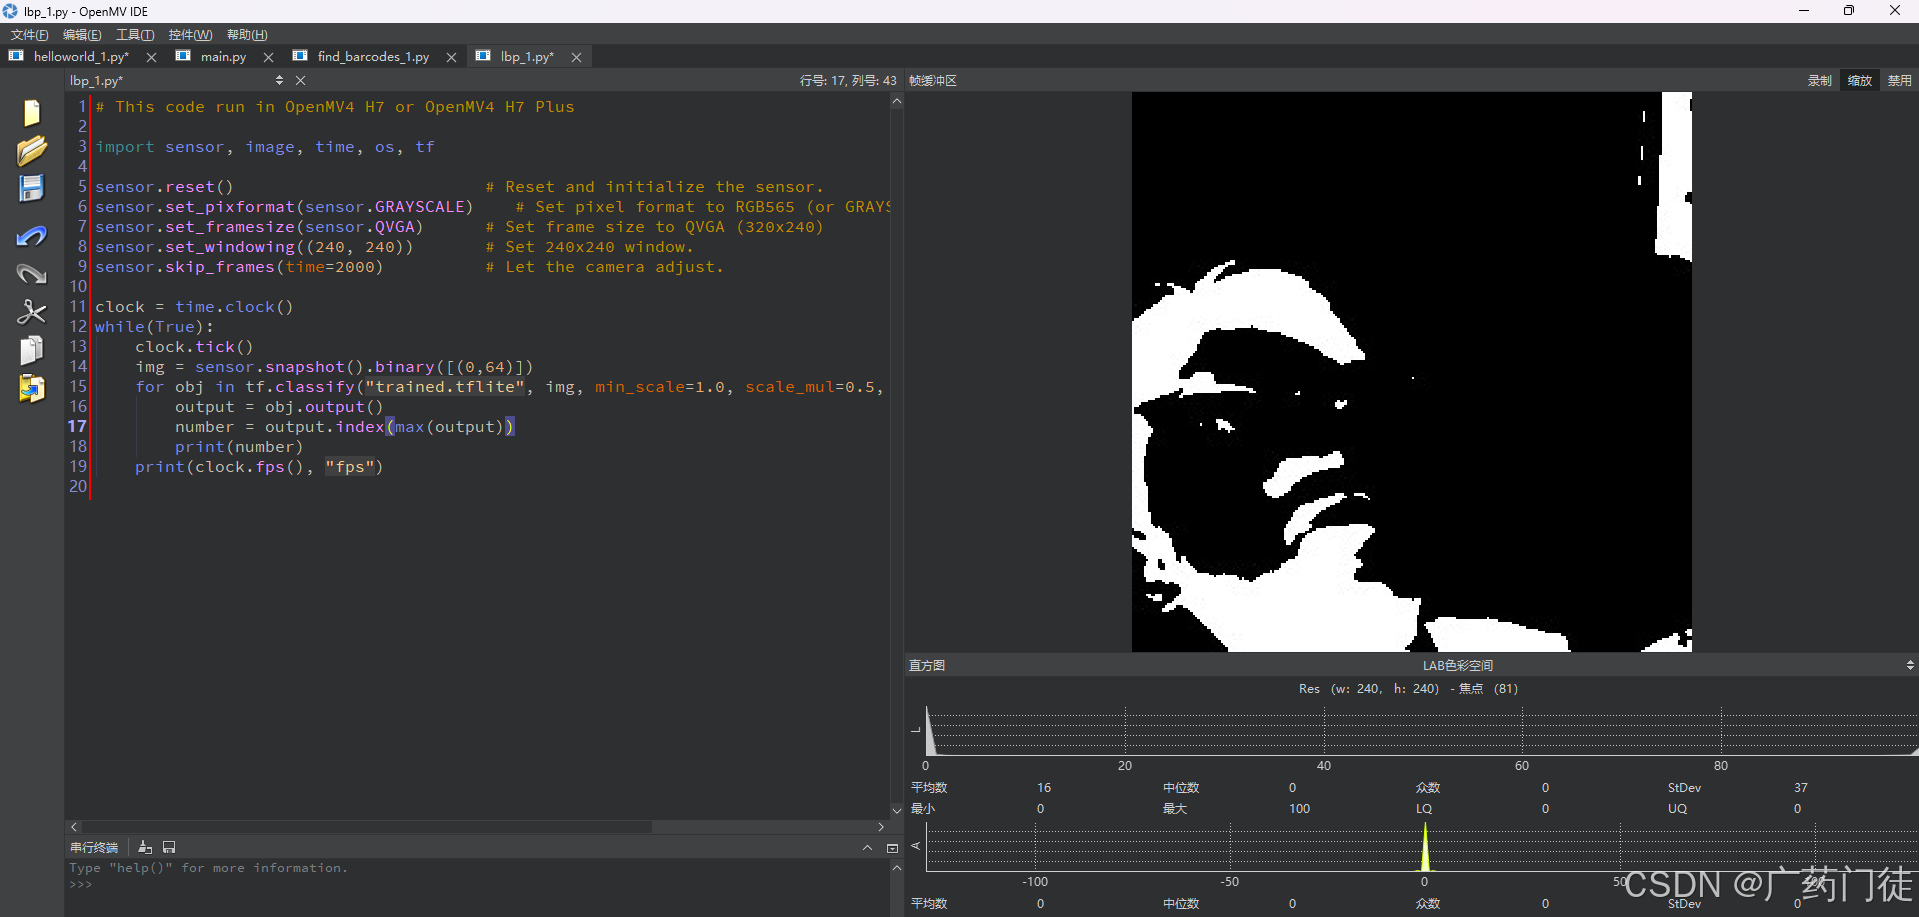
Task: Enable 禁用 to disable the frame buffer
Action: click(1899, 80)
